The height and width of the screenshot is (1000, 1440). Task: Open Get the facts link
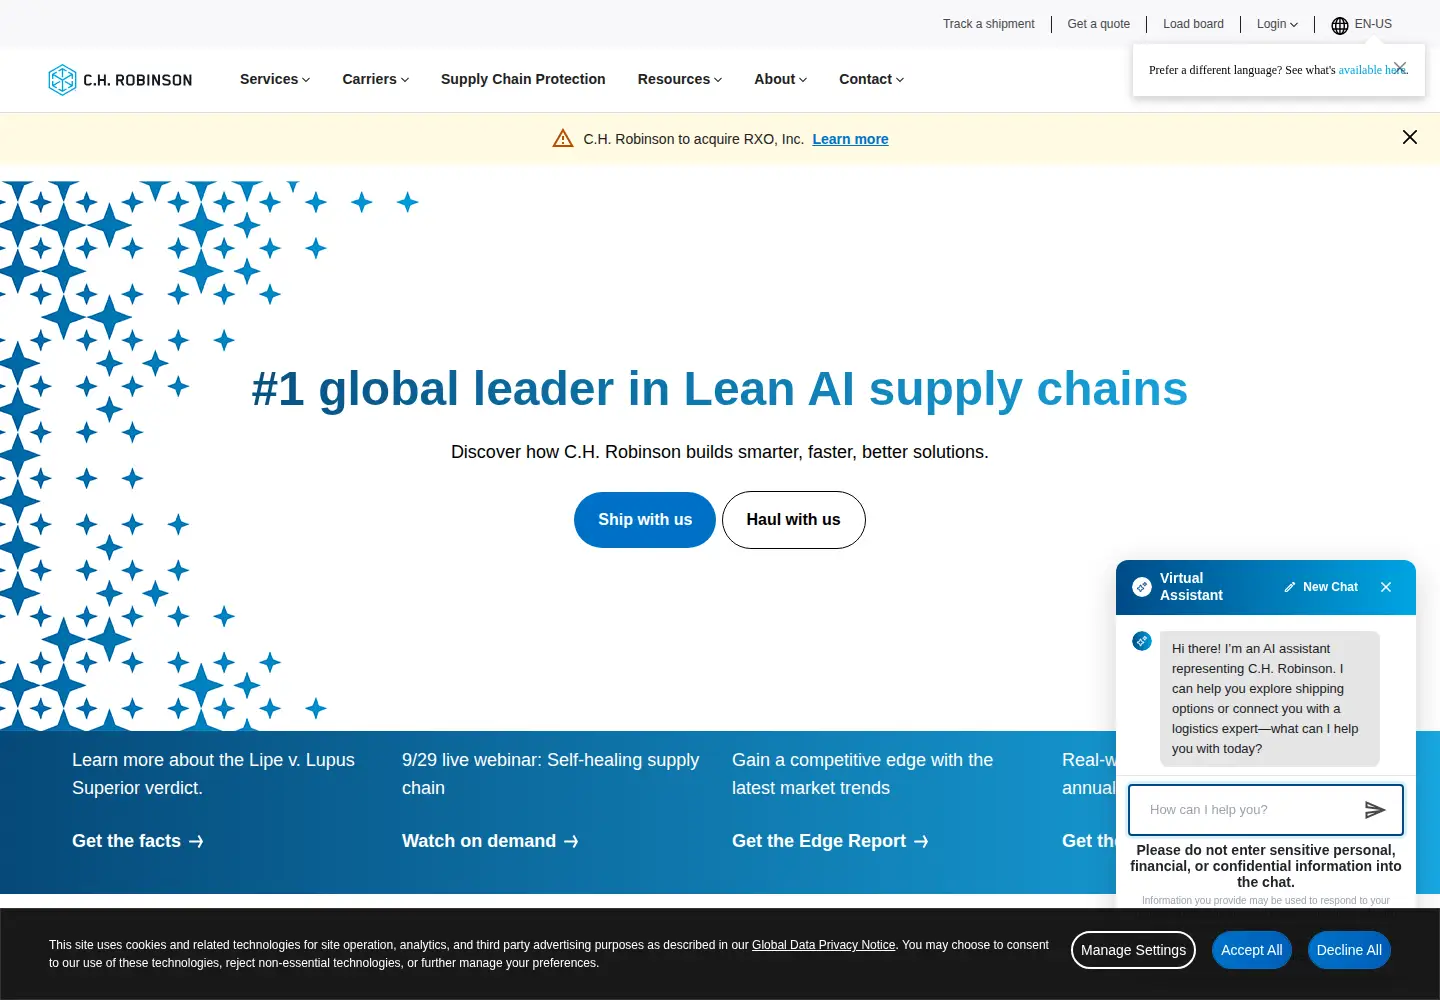pos(138,841)
